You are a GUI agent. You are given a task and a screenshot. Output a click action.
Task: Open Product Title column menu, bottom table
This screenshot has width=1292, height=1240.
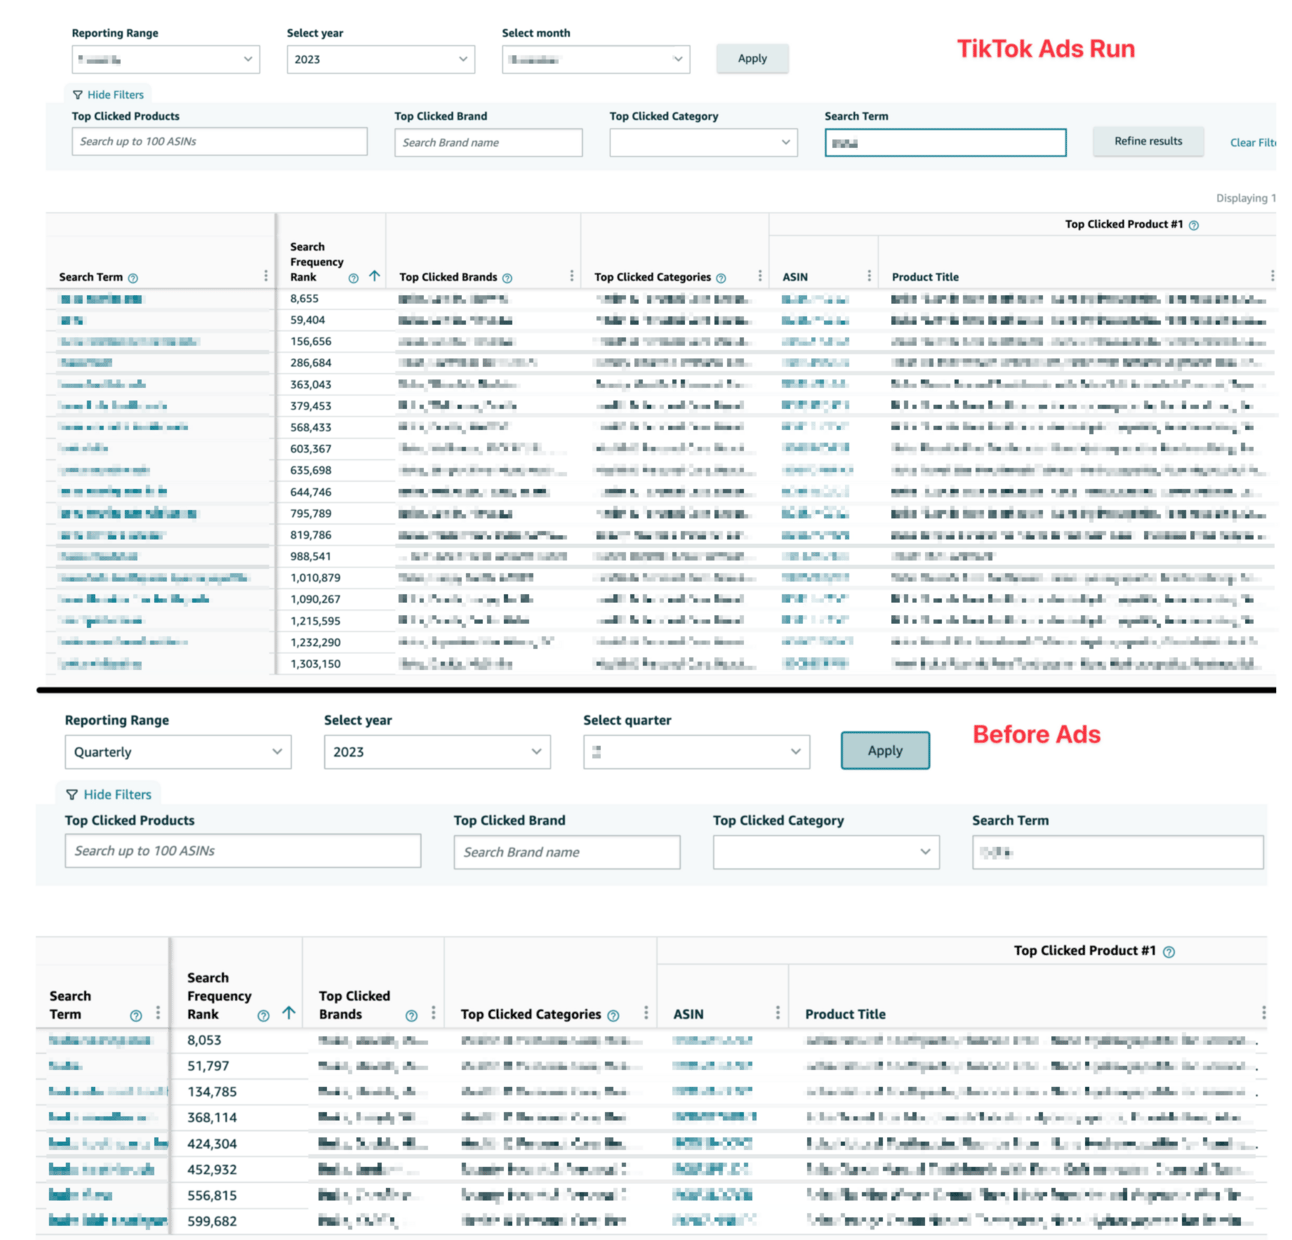(x=1263, y=1013)
